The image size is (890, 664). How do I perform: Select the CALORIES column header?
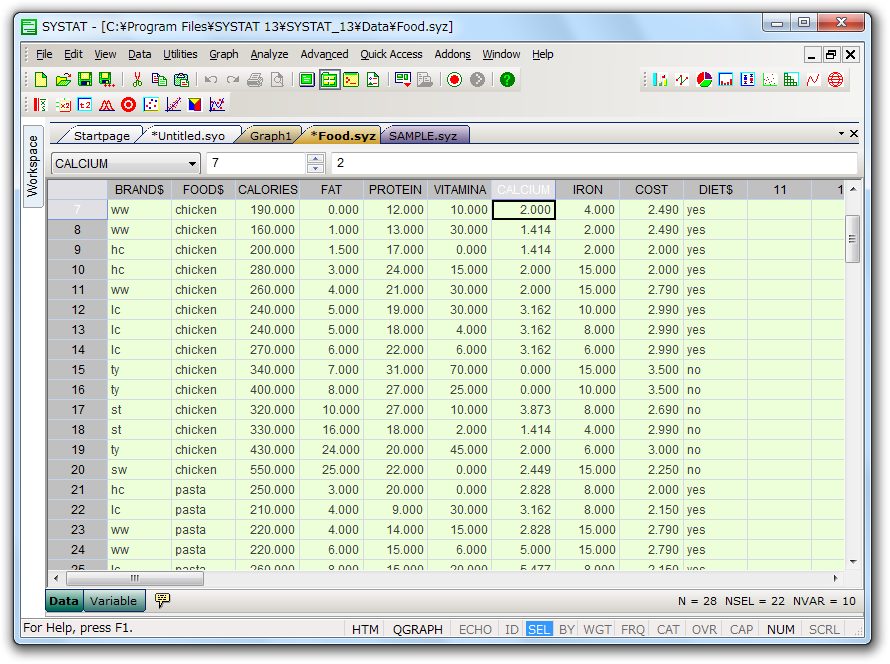[x=268, y=190]
